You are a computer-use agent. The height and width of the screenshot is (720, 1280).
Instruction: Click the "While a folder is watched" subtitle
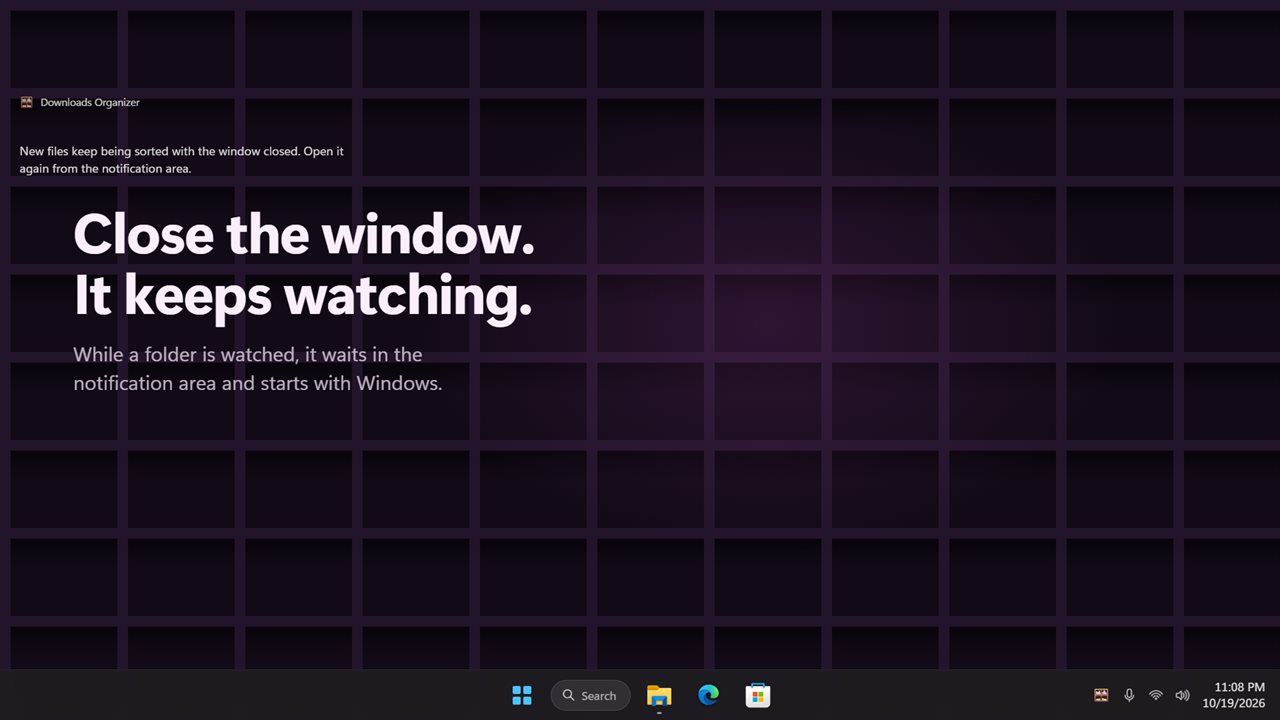(x=257, y=368)
